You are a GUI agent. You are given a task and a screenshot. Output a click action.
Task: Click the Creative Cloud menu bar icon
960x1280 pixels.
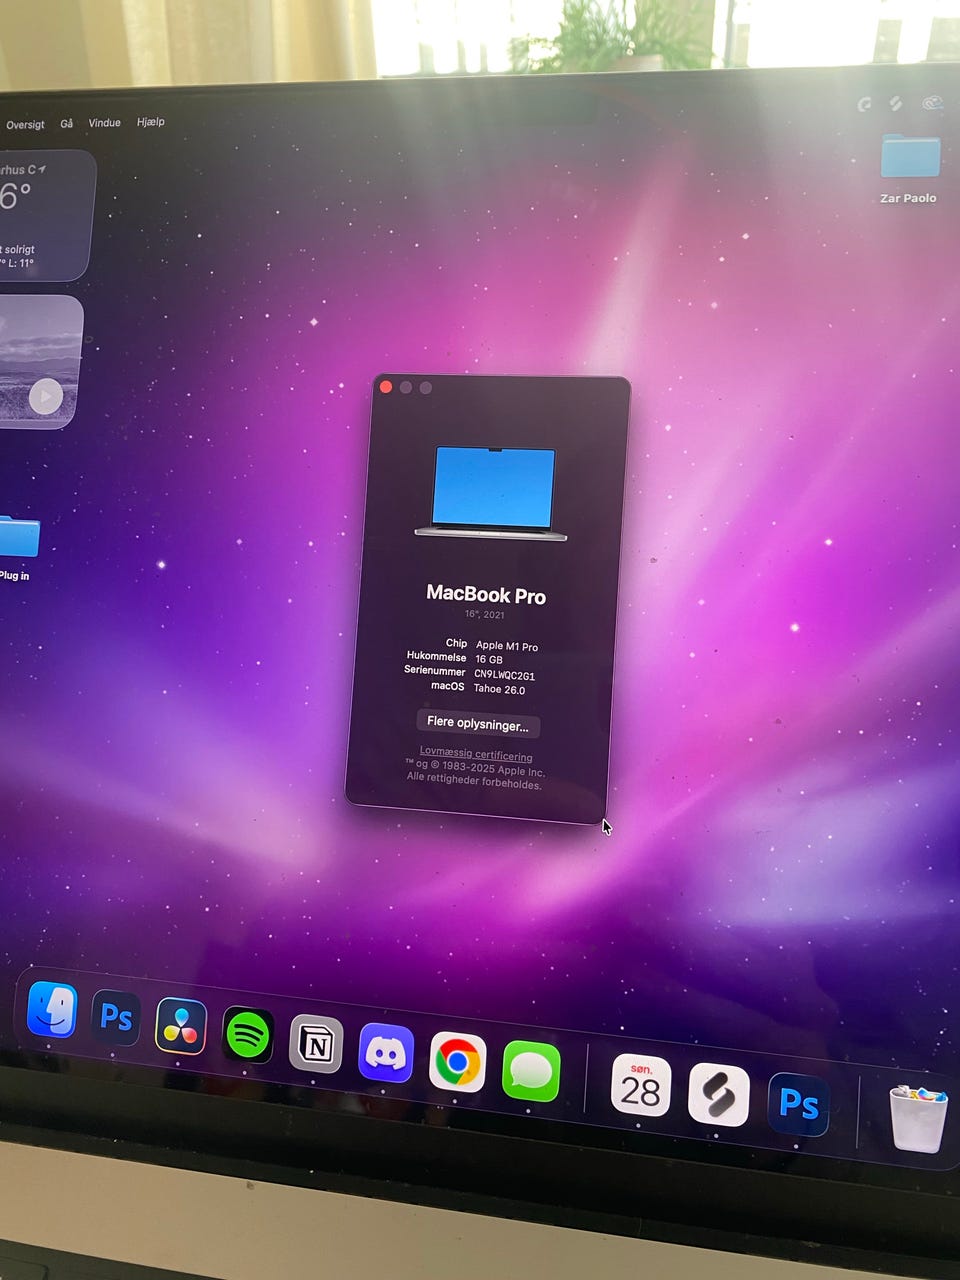pyautogui.click(x=932, y=102)
